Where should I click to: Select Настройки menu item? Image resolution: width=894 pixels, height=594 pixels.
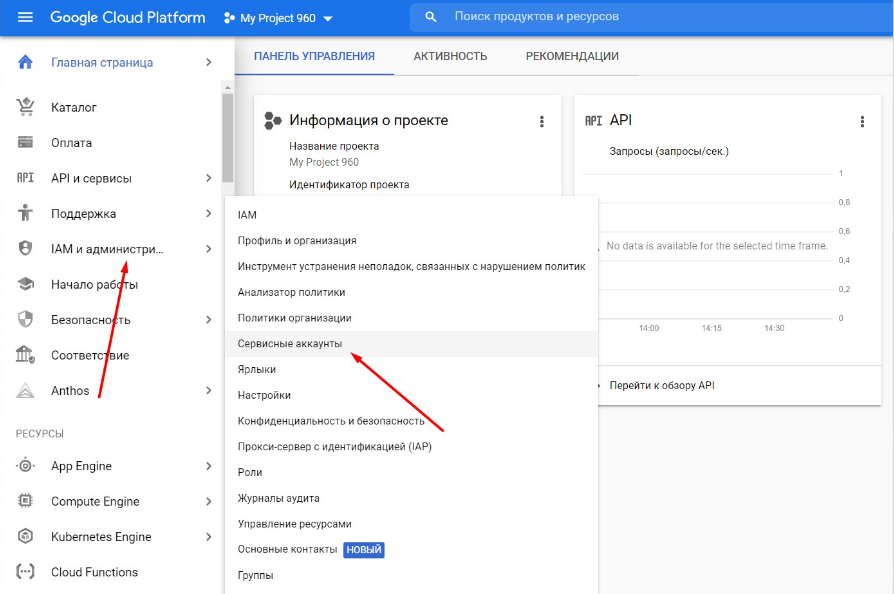click(411, 395)
